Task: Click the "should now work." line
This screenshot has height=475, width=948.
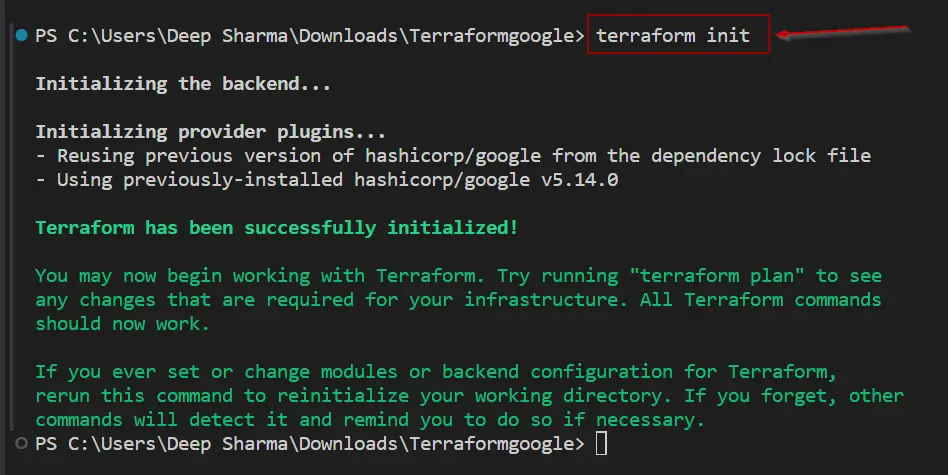Action: click(x=122, y=324)
